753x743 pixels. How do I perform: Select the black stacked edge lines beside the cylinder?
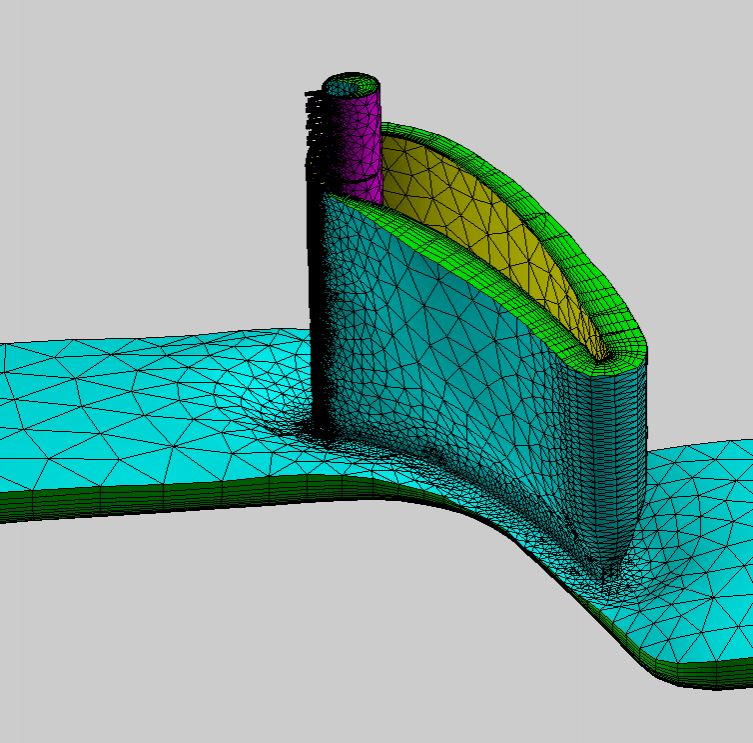tap(318, 130)
